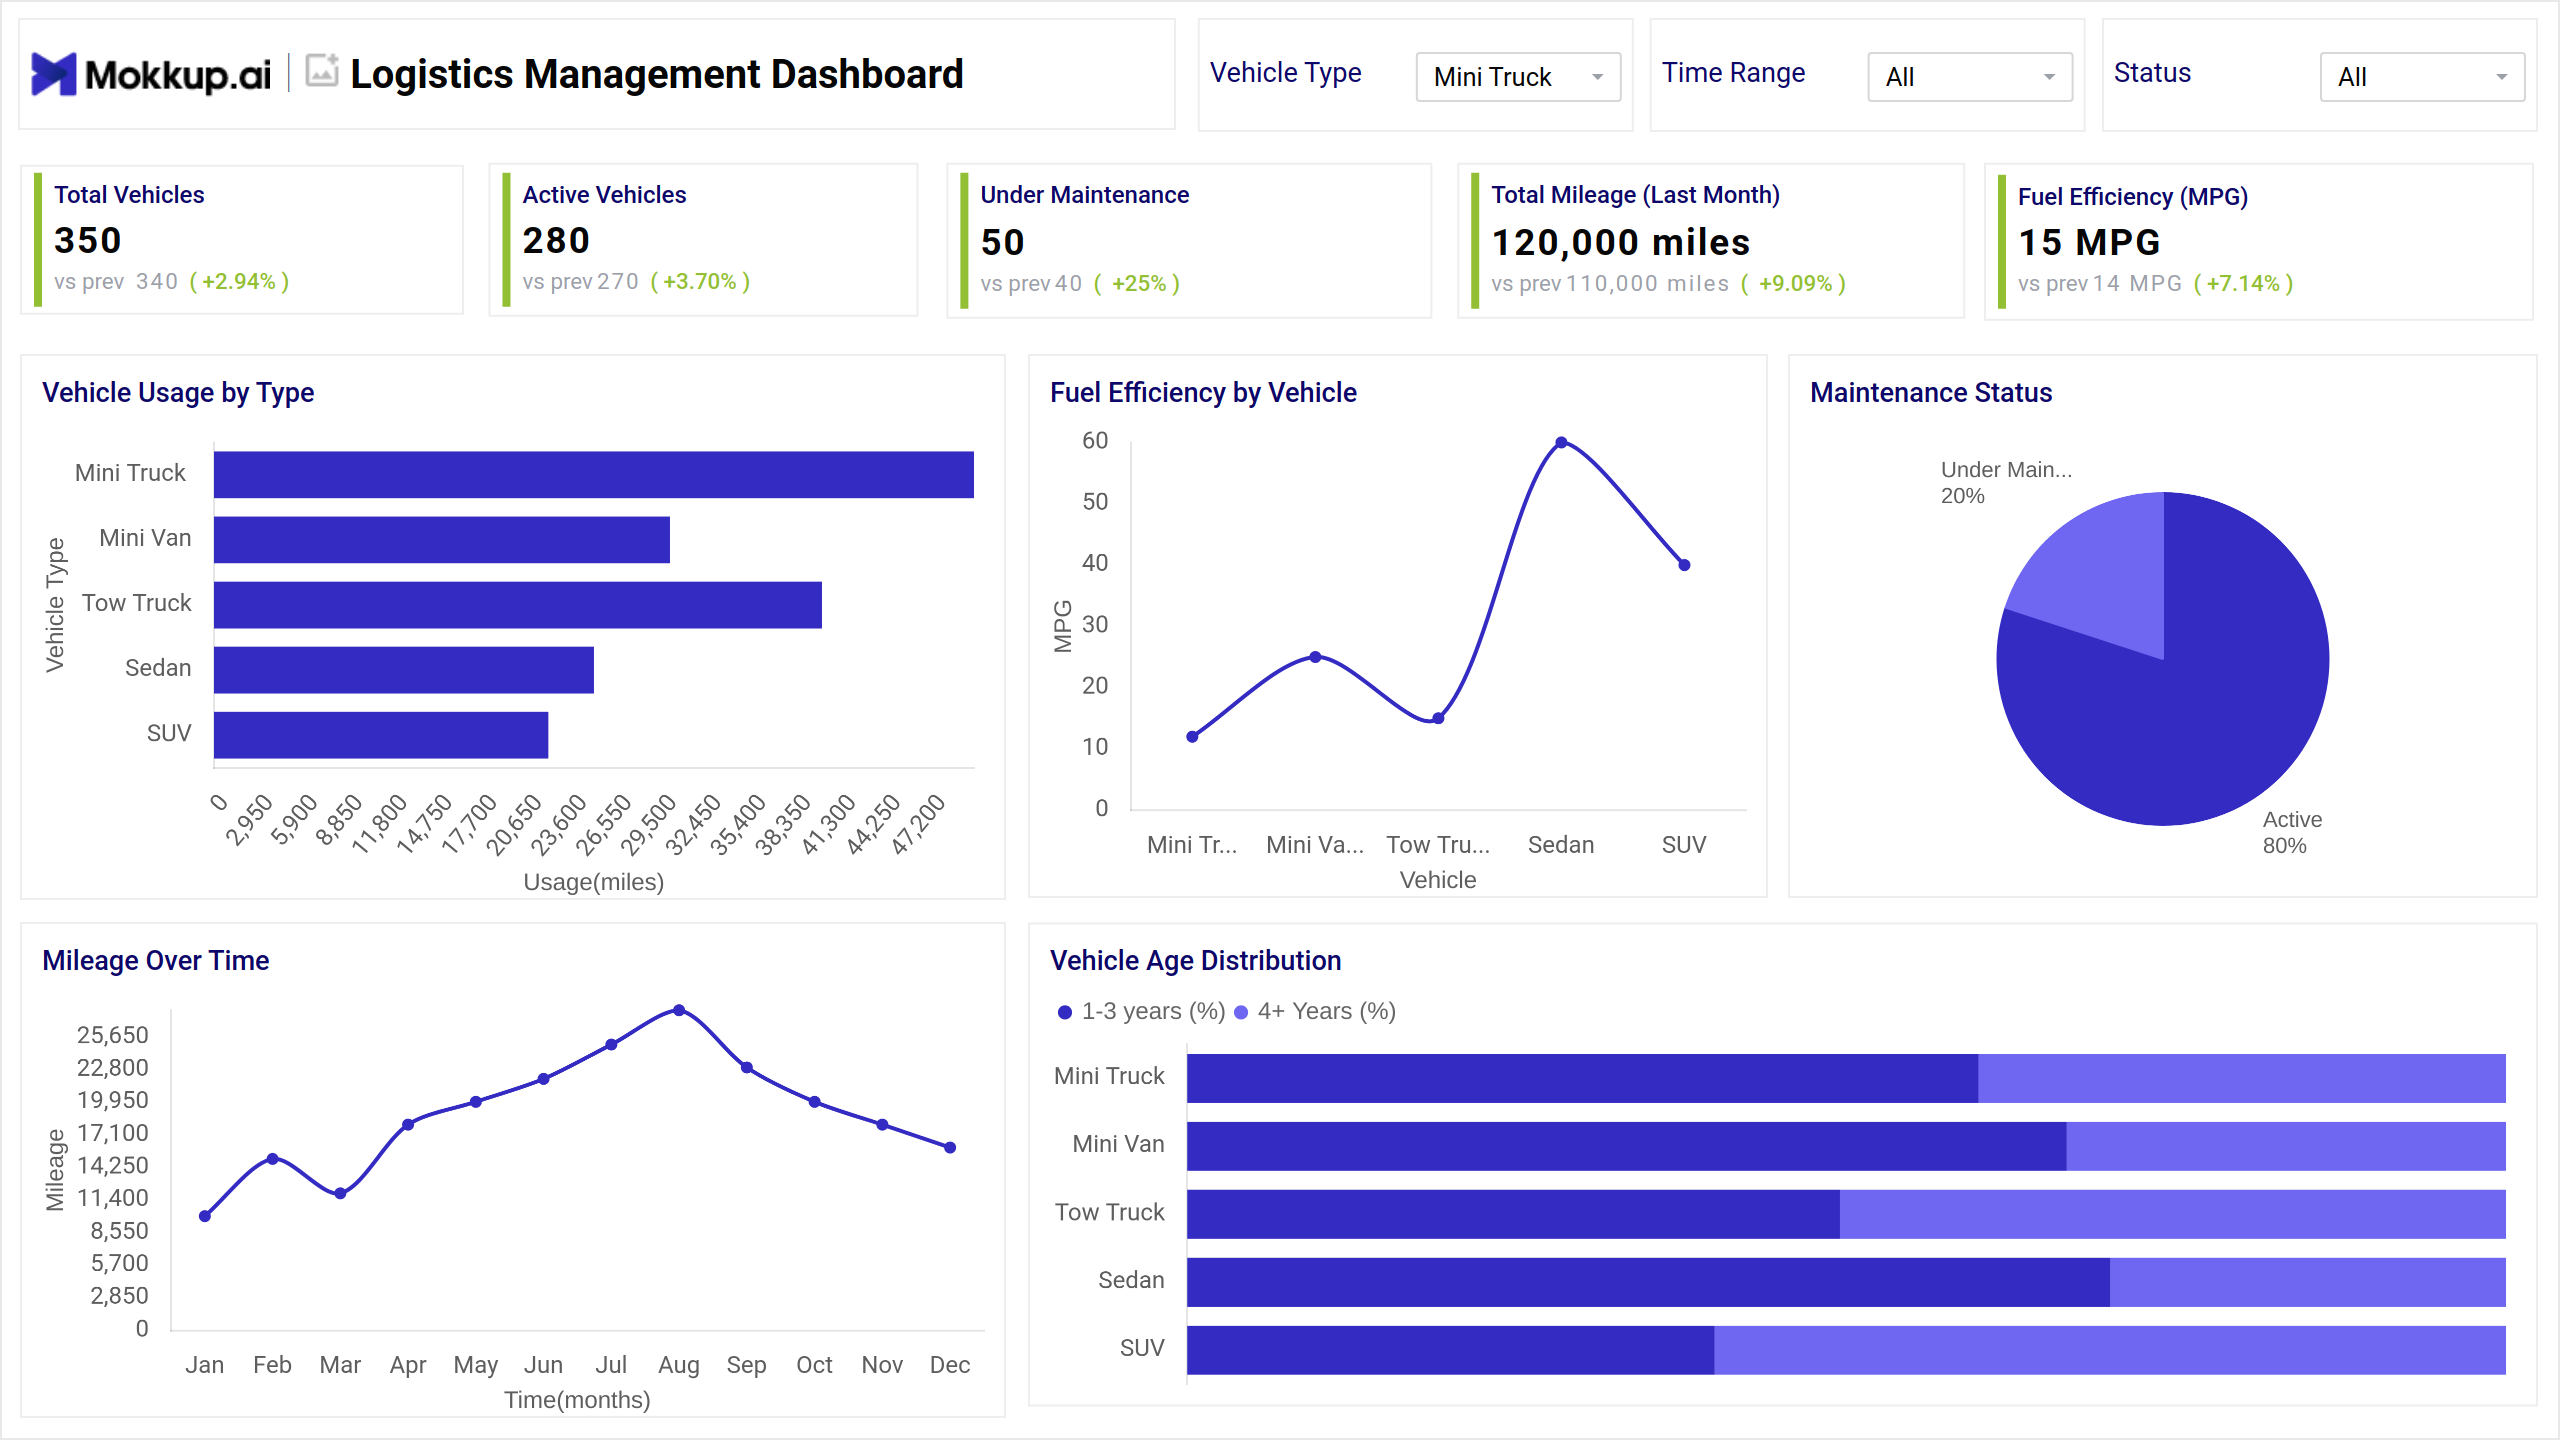The height and width of the screenshot is (1440, 2560).
Task: Open the Status dropdown
Action: (x=2422, y=77)
